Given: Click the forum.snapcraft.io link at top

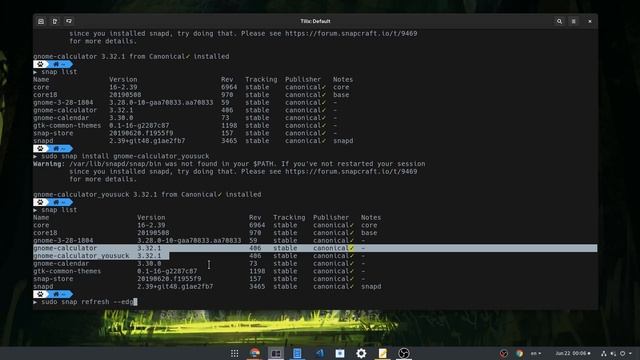Looking at the screenshot, I should [x=351, y=33].
